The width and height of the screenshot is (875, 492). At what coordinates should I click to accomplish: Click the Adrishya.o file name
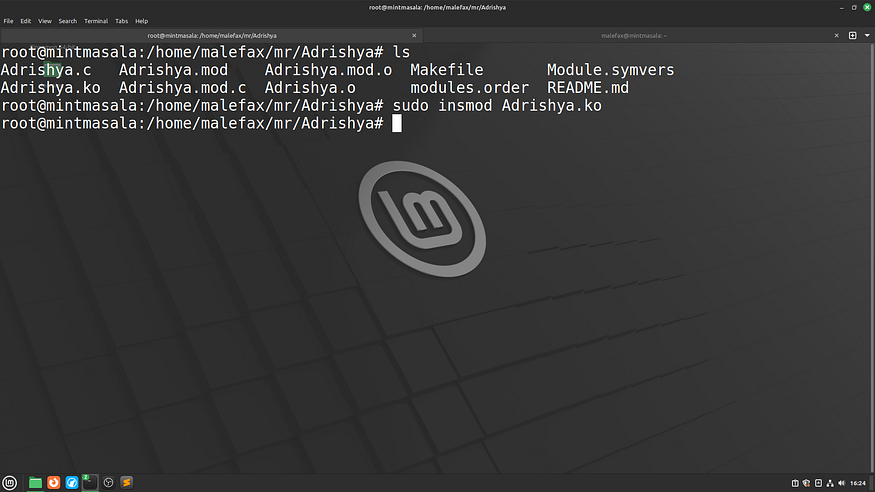(310, 88)
